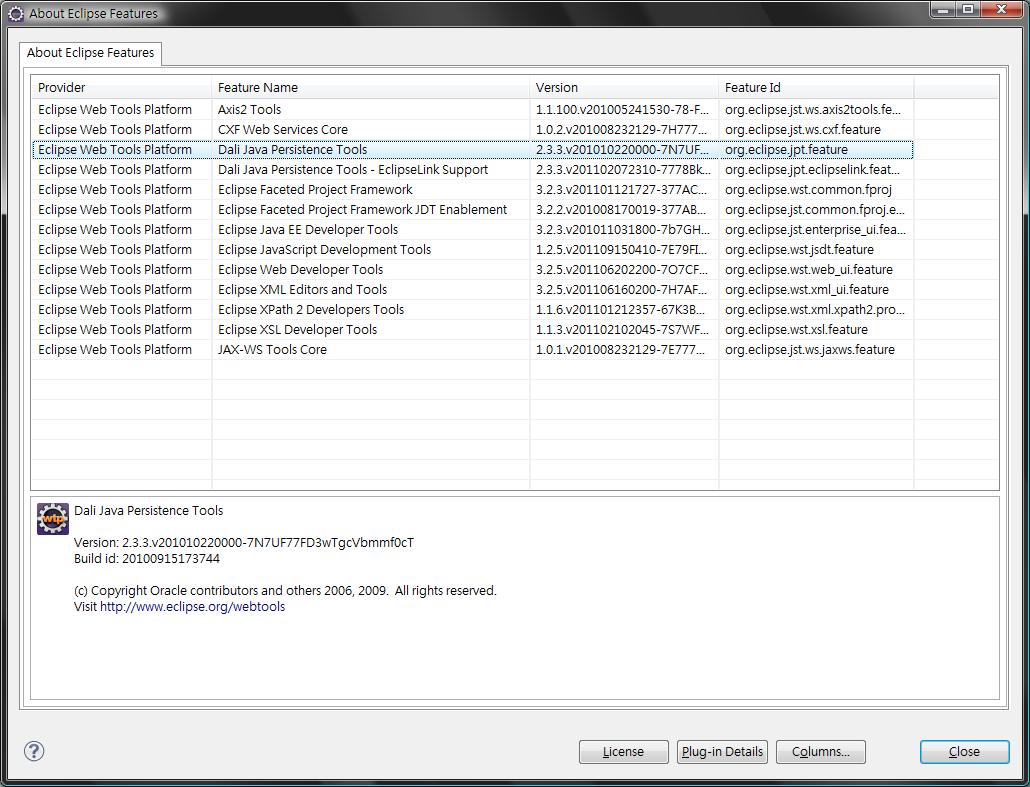
Task: Click the Build id text in details pane
Action: click(146, 559)
